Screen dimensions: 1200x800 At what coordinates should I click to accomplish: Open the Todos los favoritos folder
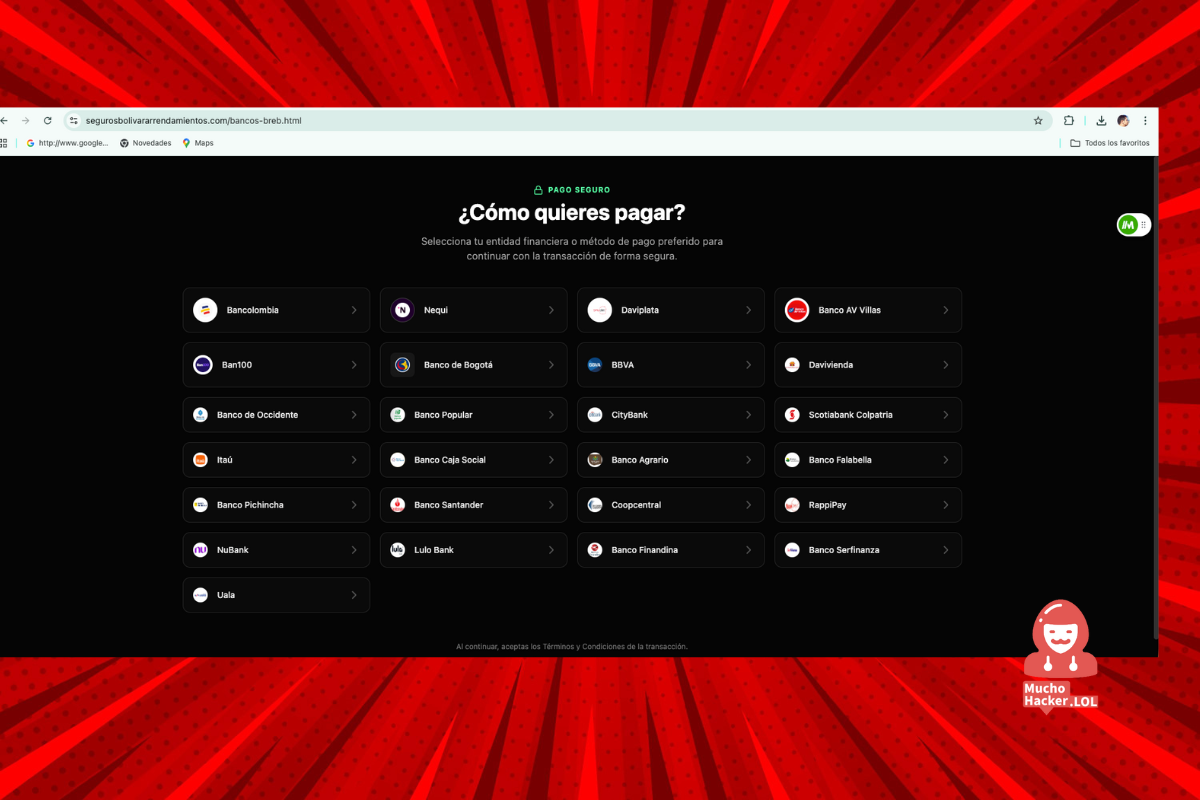pos(1110,143)
